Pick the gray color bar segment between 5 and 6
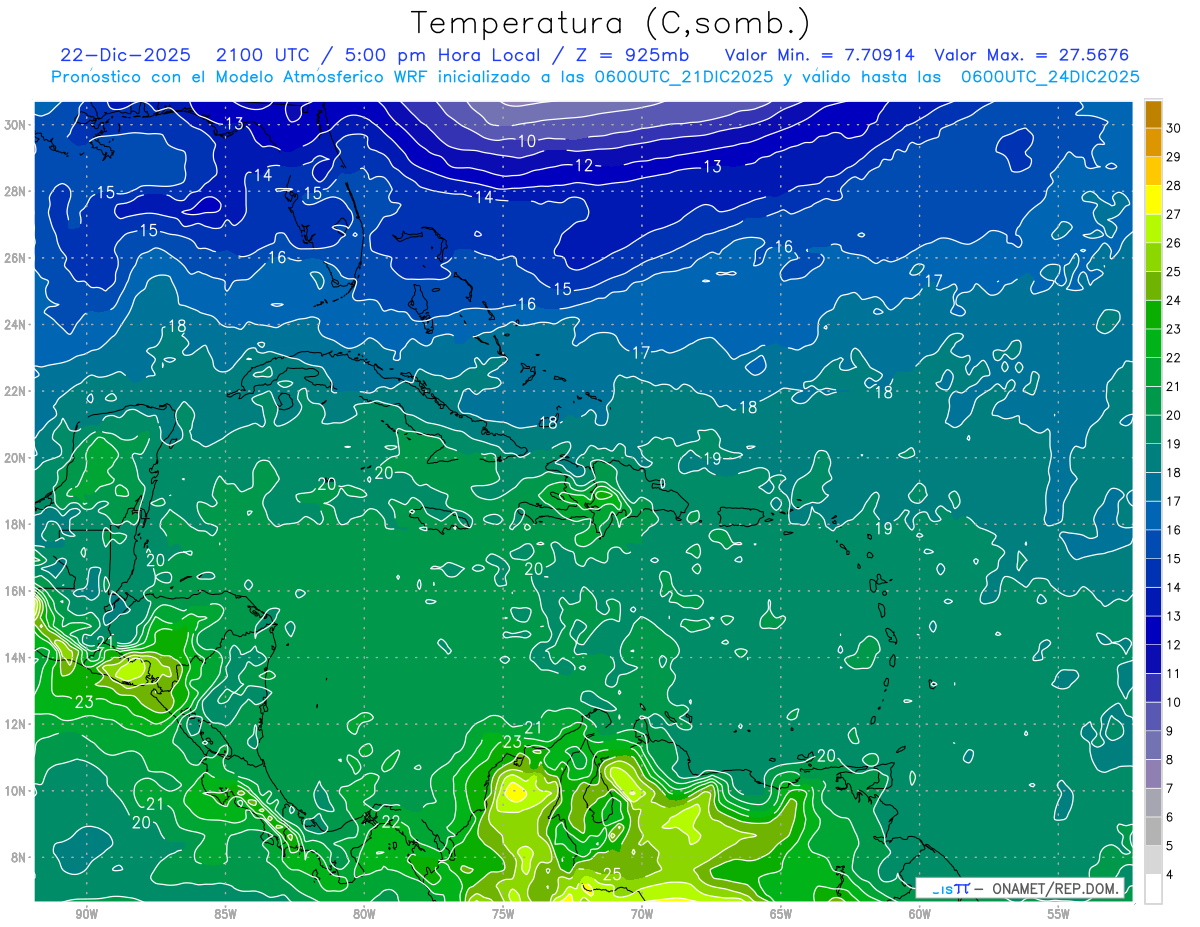The image size is (1200, 927). point(1153,832)
